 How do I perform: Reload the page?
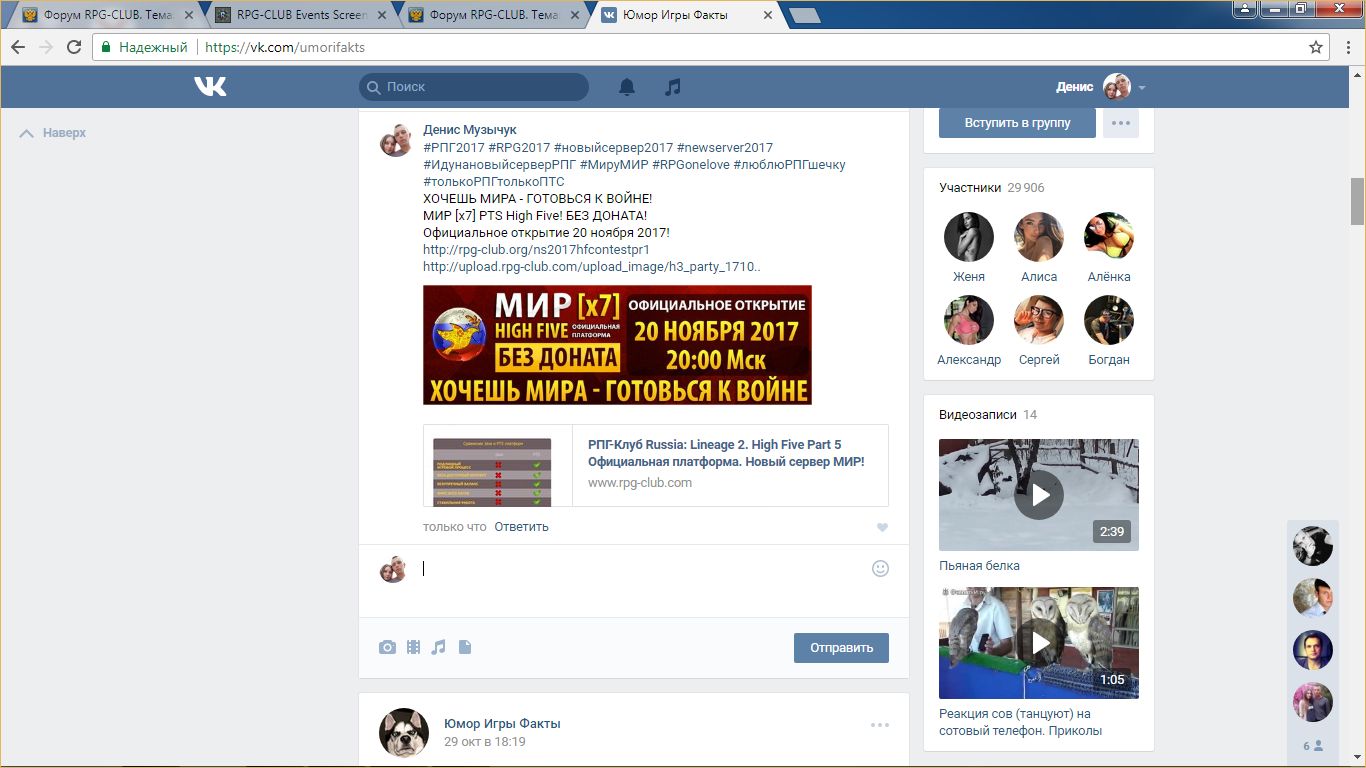(74, 47)
